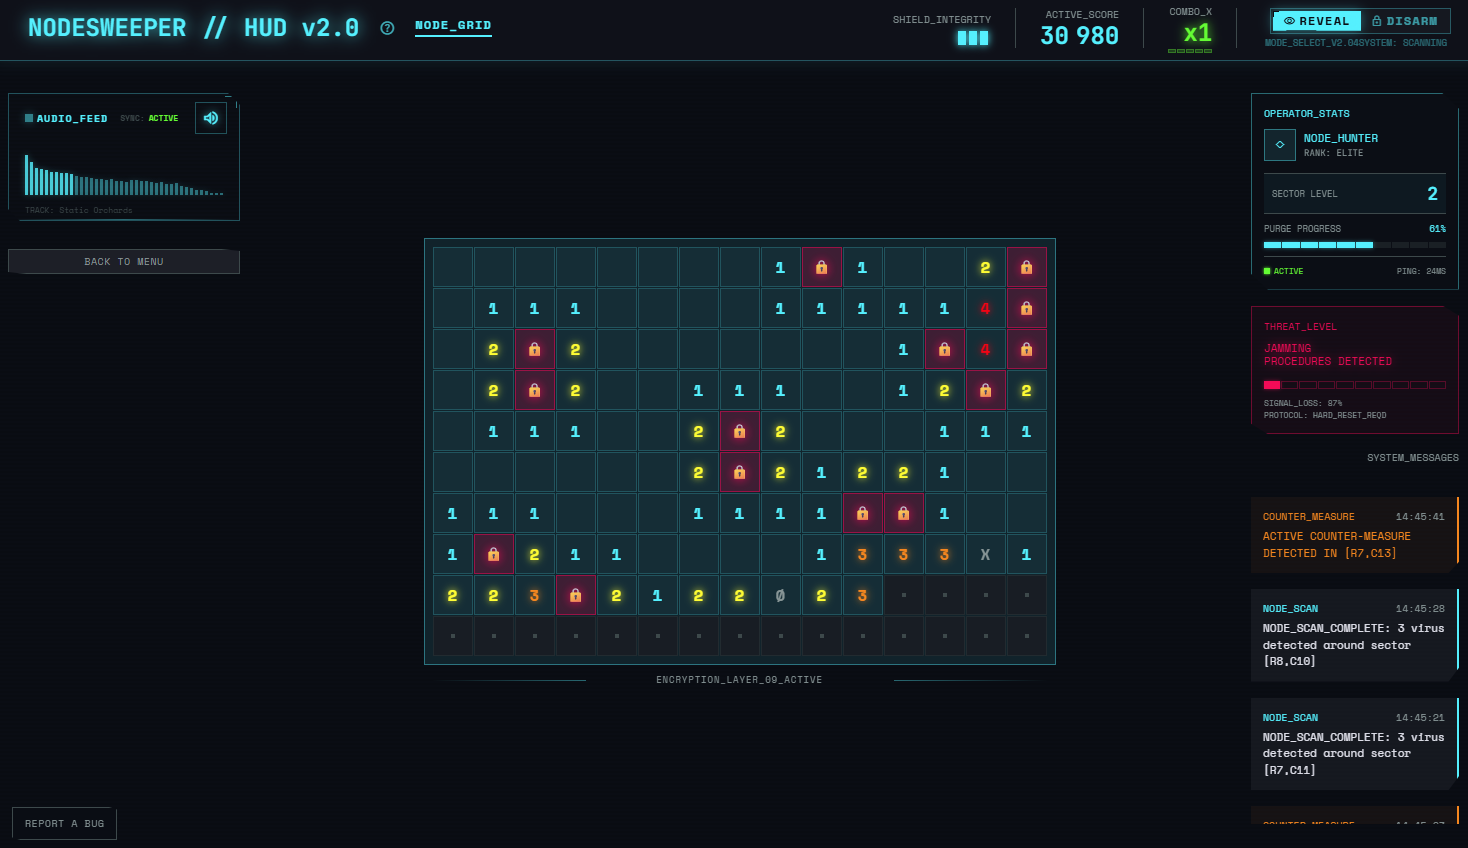Select upper of two stacked locks in grid center

pyautogui.click(x=740, y=432)
